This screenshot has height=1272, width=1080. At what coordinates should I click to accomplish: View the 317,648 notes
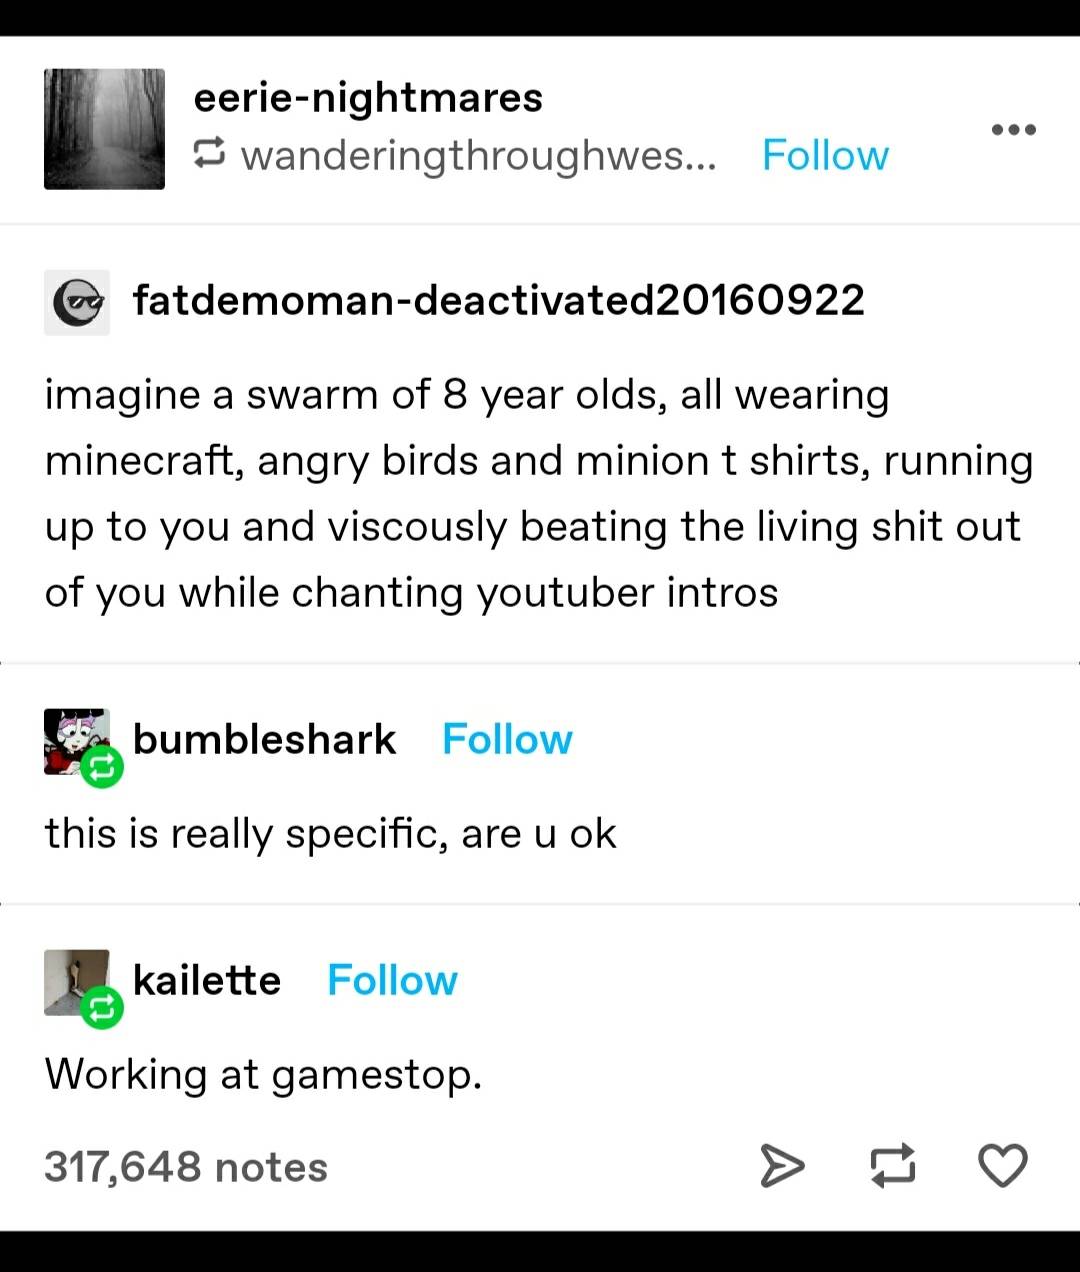click(x=186, y=1167)
